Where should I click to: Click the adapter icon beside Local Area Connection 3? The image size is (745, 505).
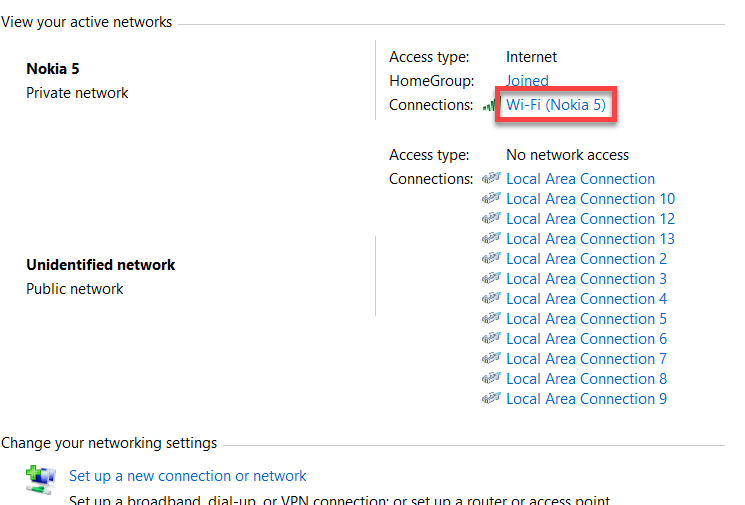(491, 279)
